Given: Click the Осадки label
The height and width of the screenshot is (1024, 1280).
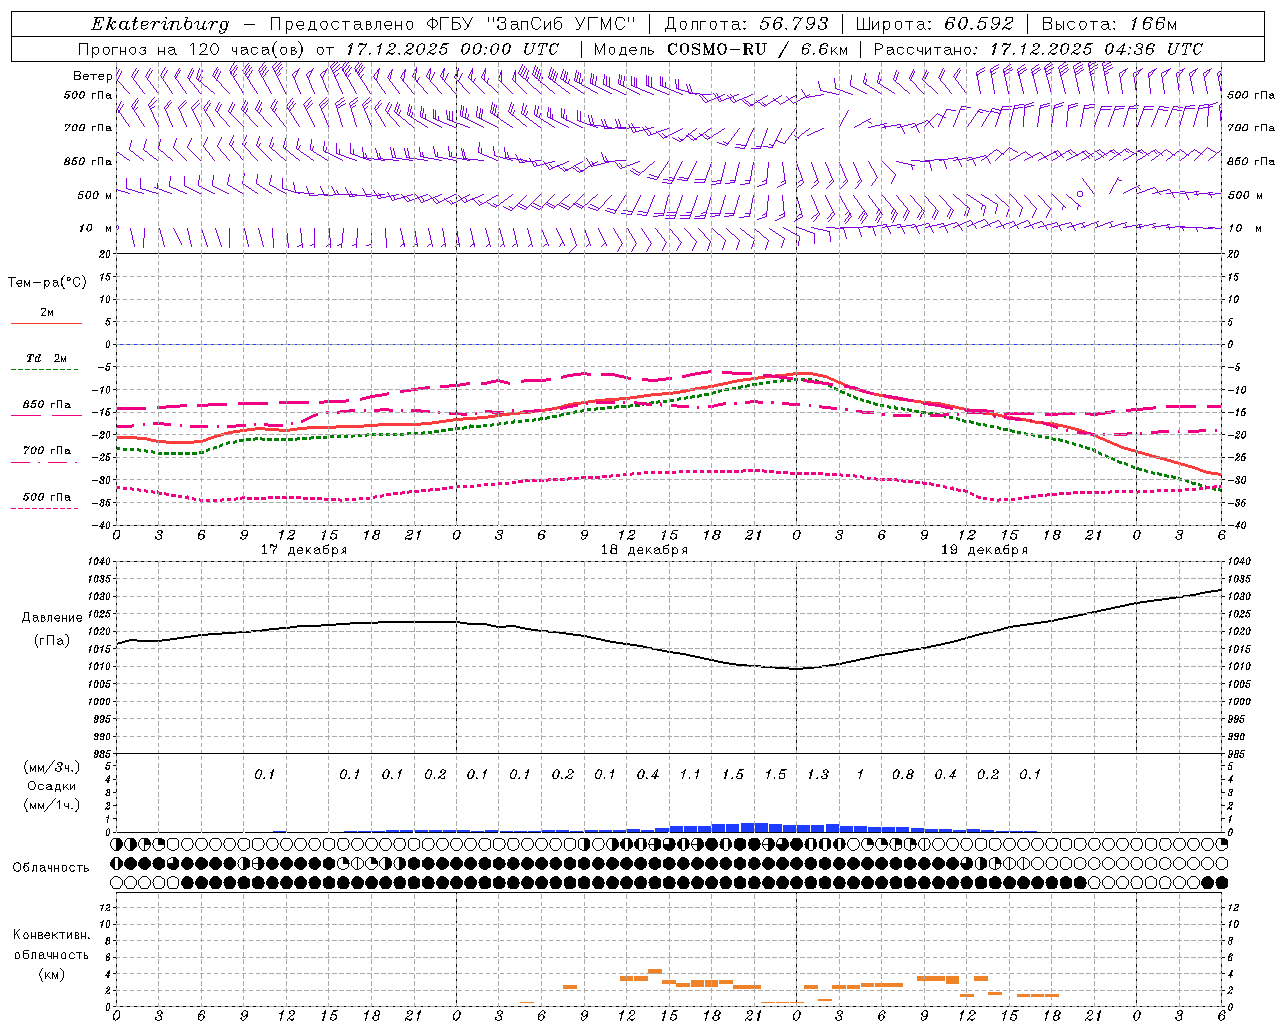Looking at the screenshot, I should pos(52,786).
